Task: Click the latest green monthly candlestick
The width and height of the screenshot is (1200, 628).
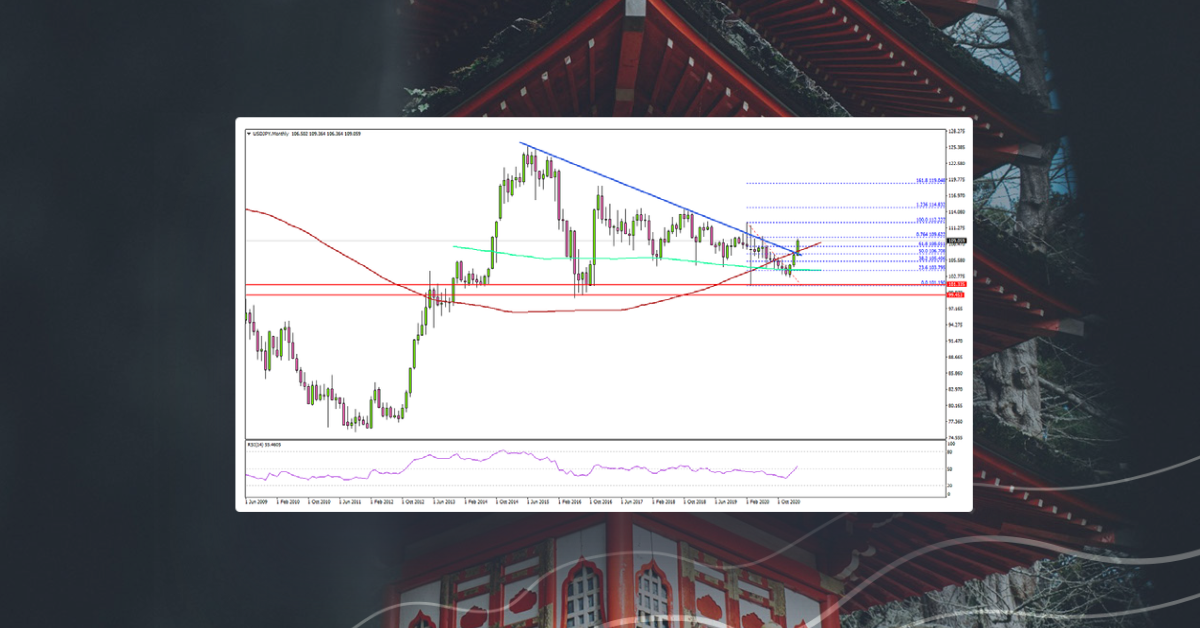Action: click(797, 248)
